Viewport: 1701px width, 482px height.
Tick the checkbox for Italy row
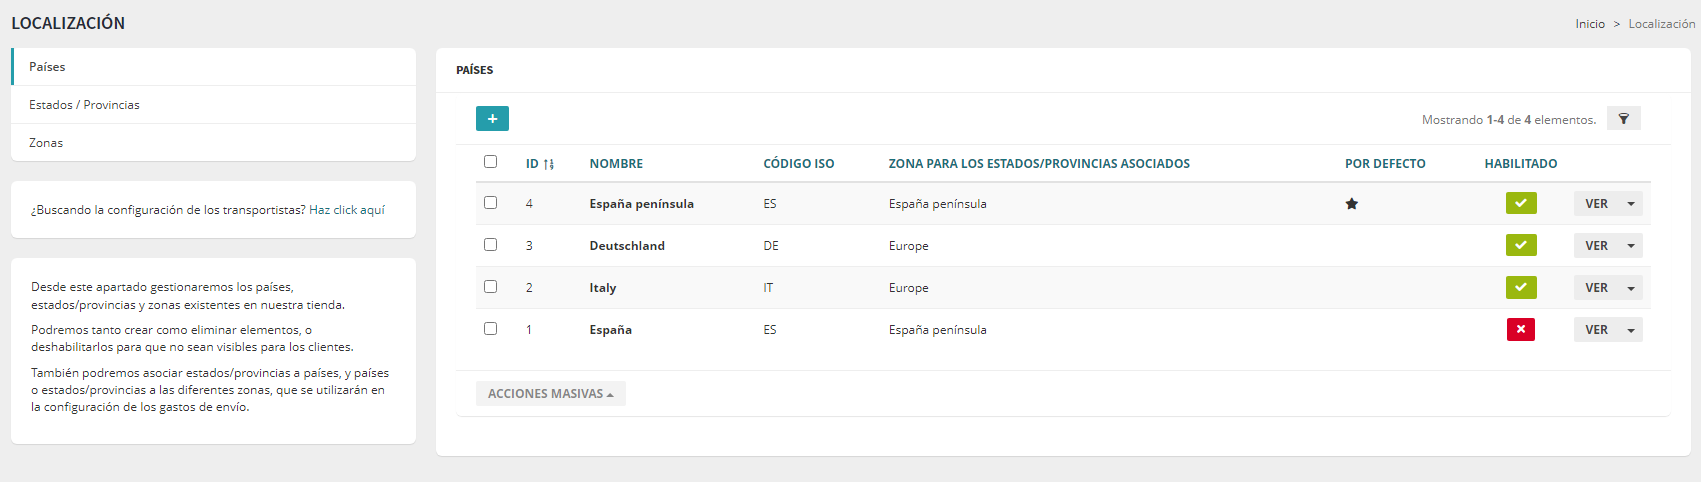pos(490,287)
